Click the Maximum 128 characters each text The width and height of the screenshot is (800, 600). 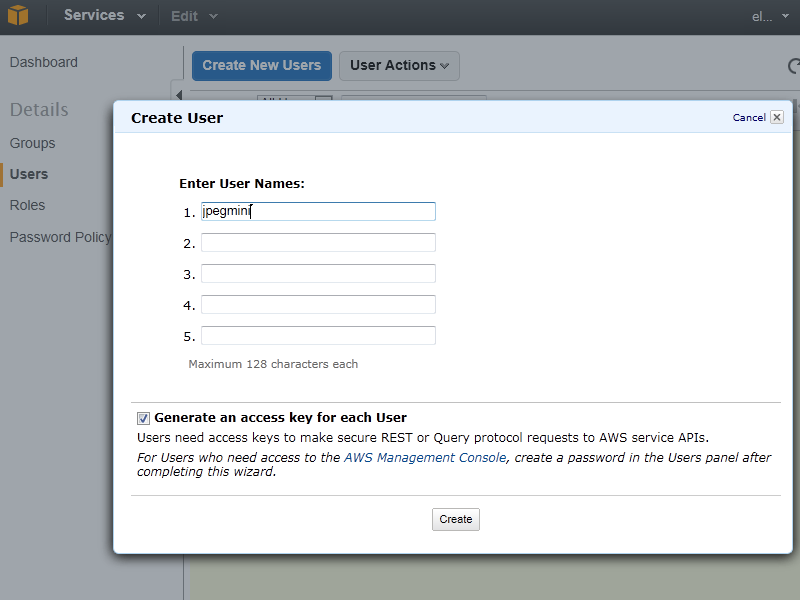click(x=273, y=364)
